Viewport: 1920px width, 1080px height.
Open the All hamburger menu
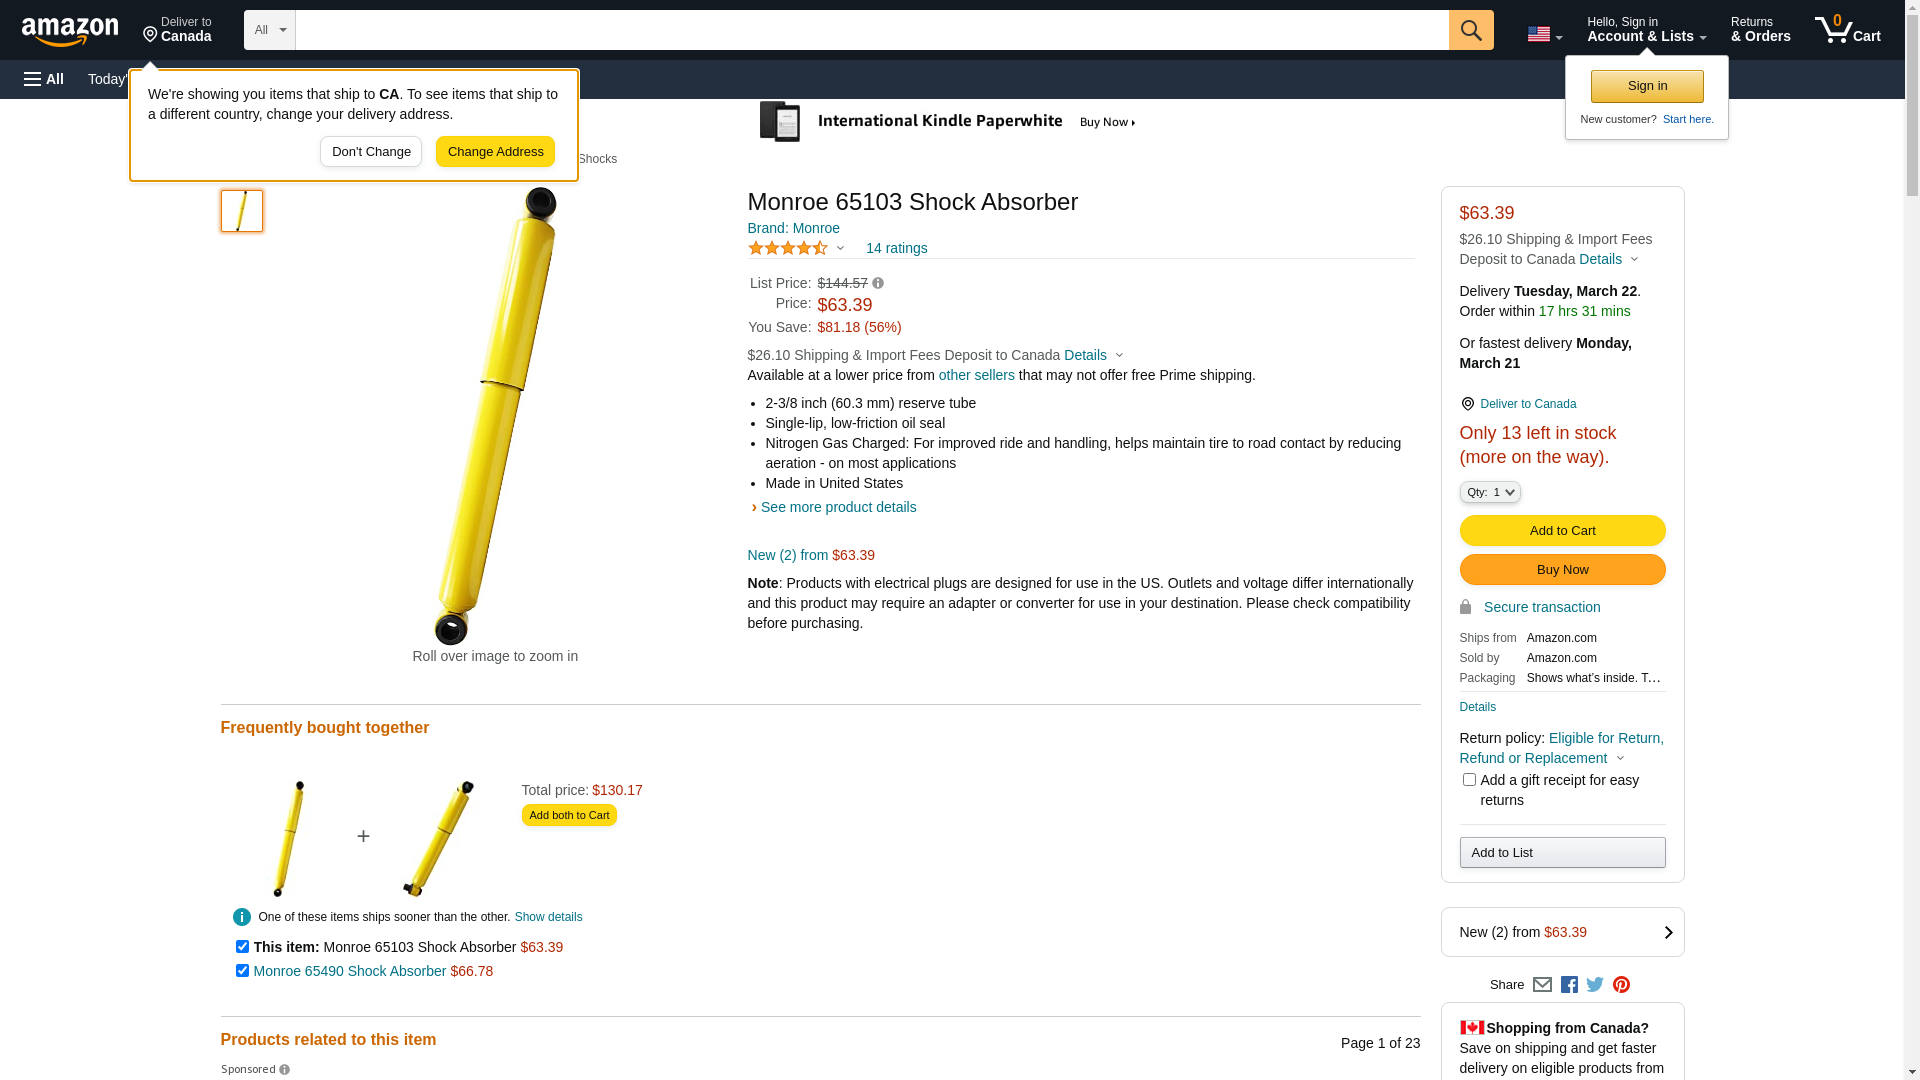click(x=44, y=79)
